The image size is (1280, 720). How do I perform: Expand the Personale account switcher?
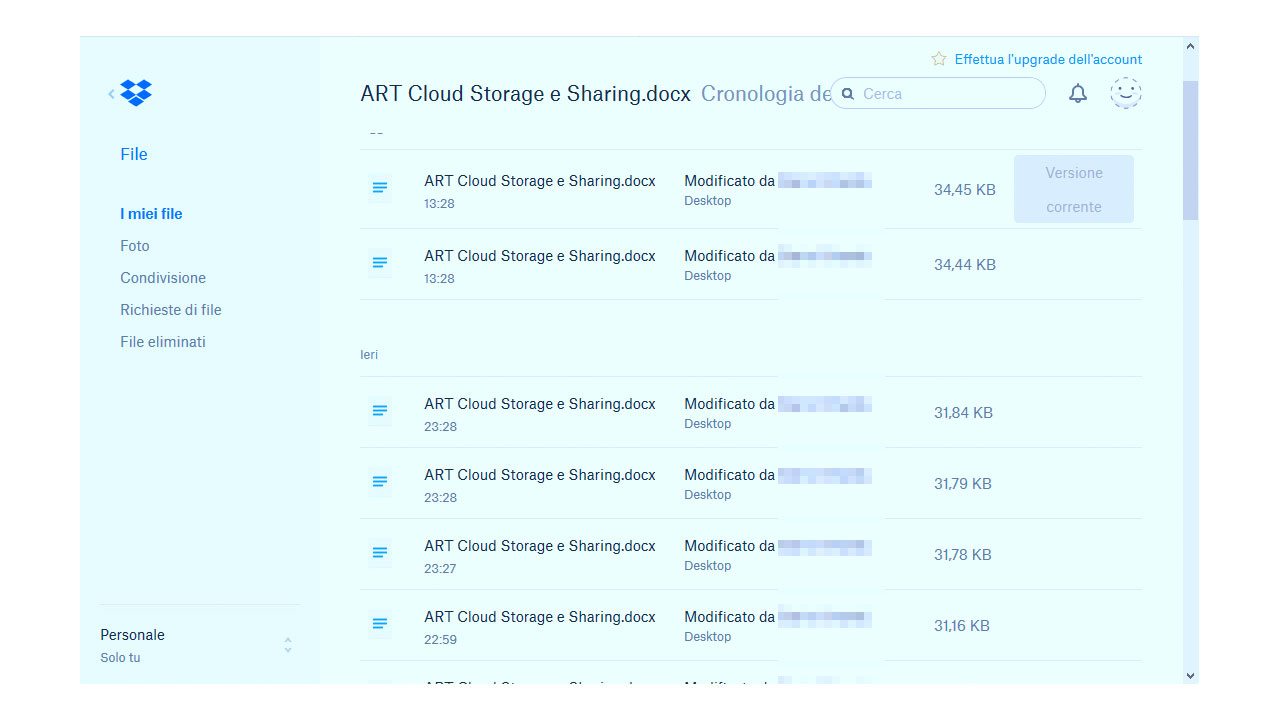point(288,645)
